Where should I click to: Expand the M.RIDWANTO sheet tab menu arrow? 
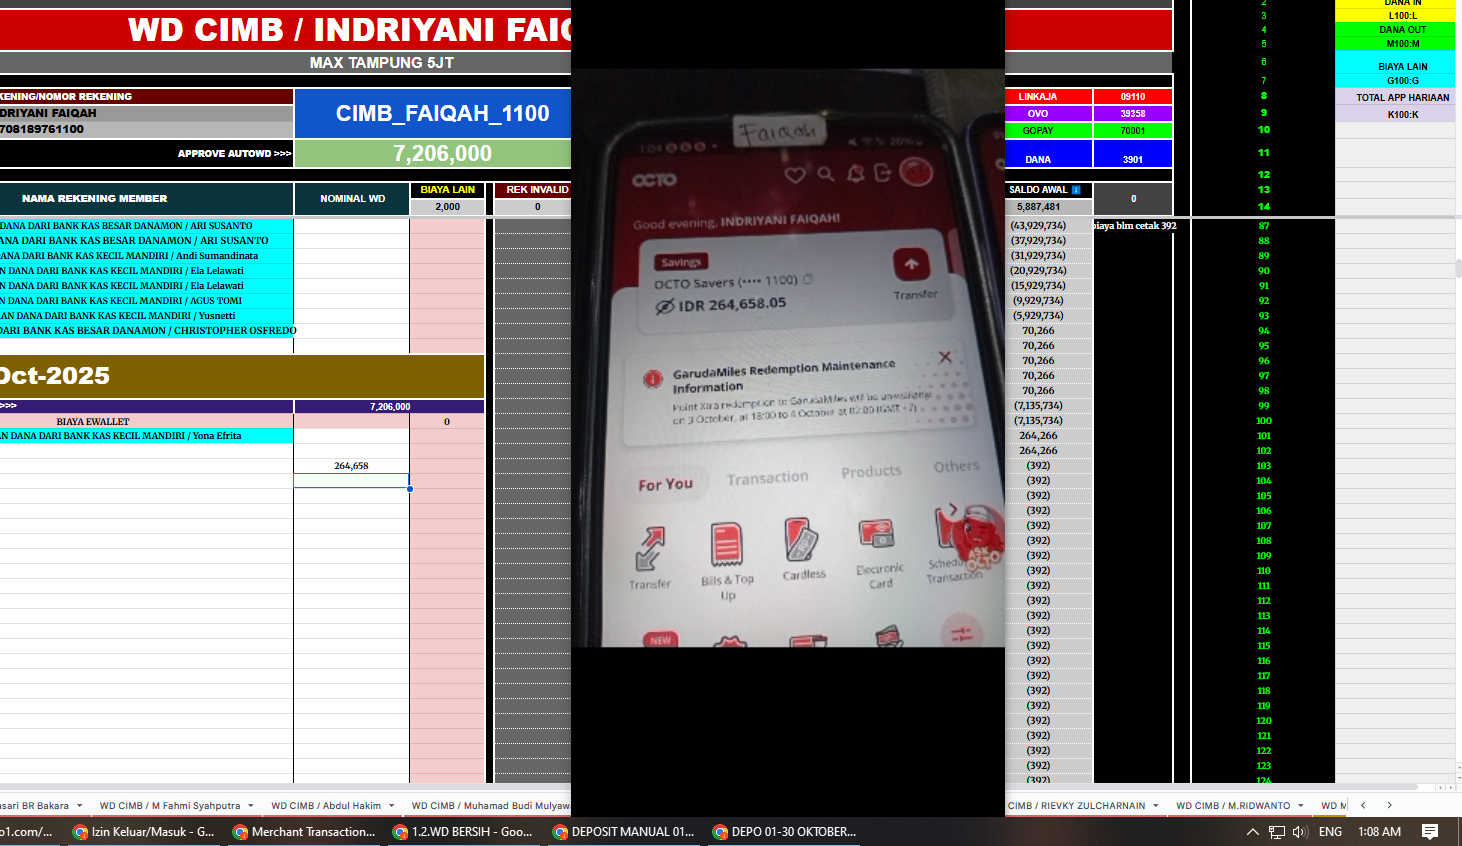click(x=1301, y=805)
